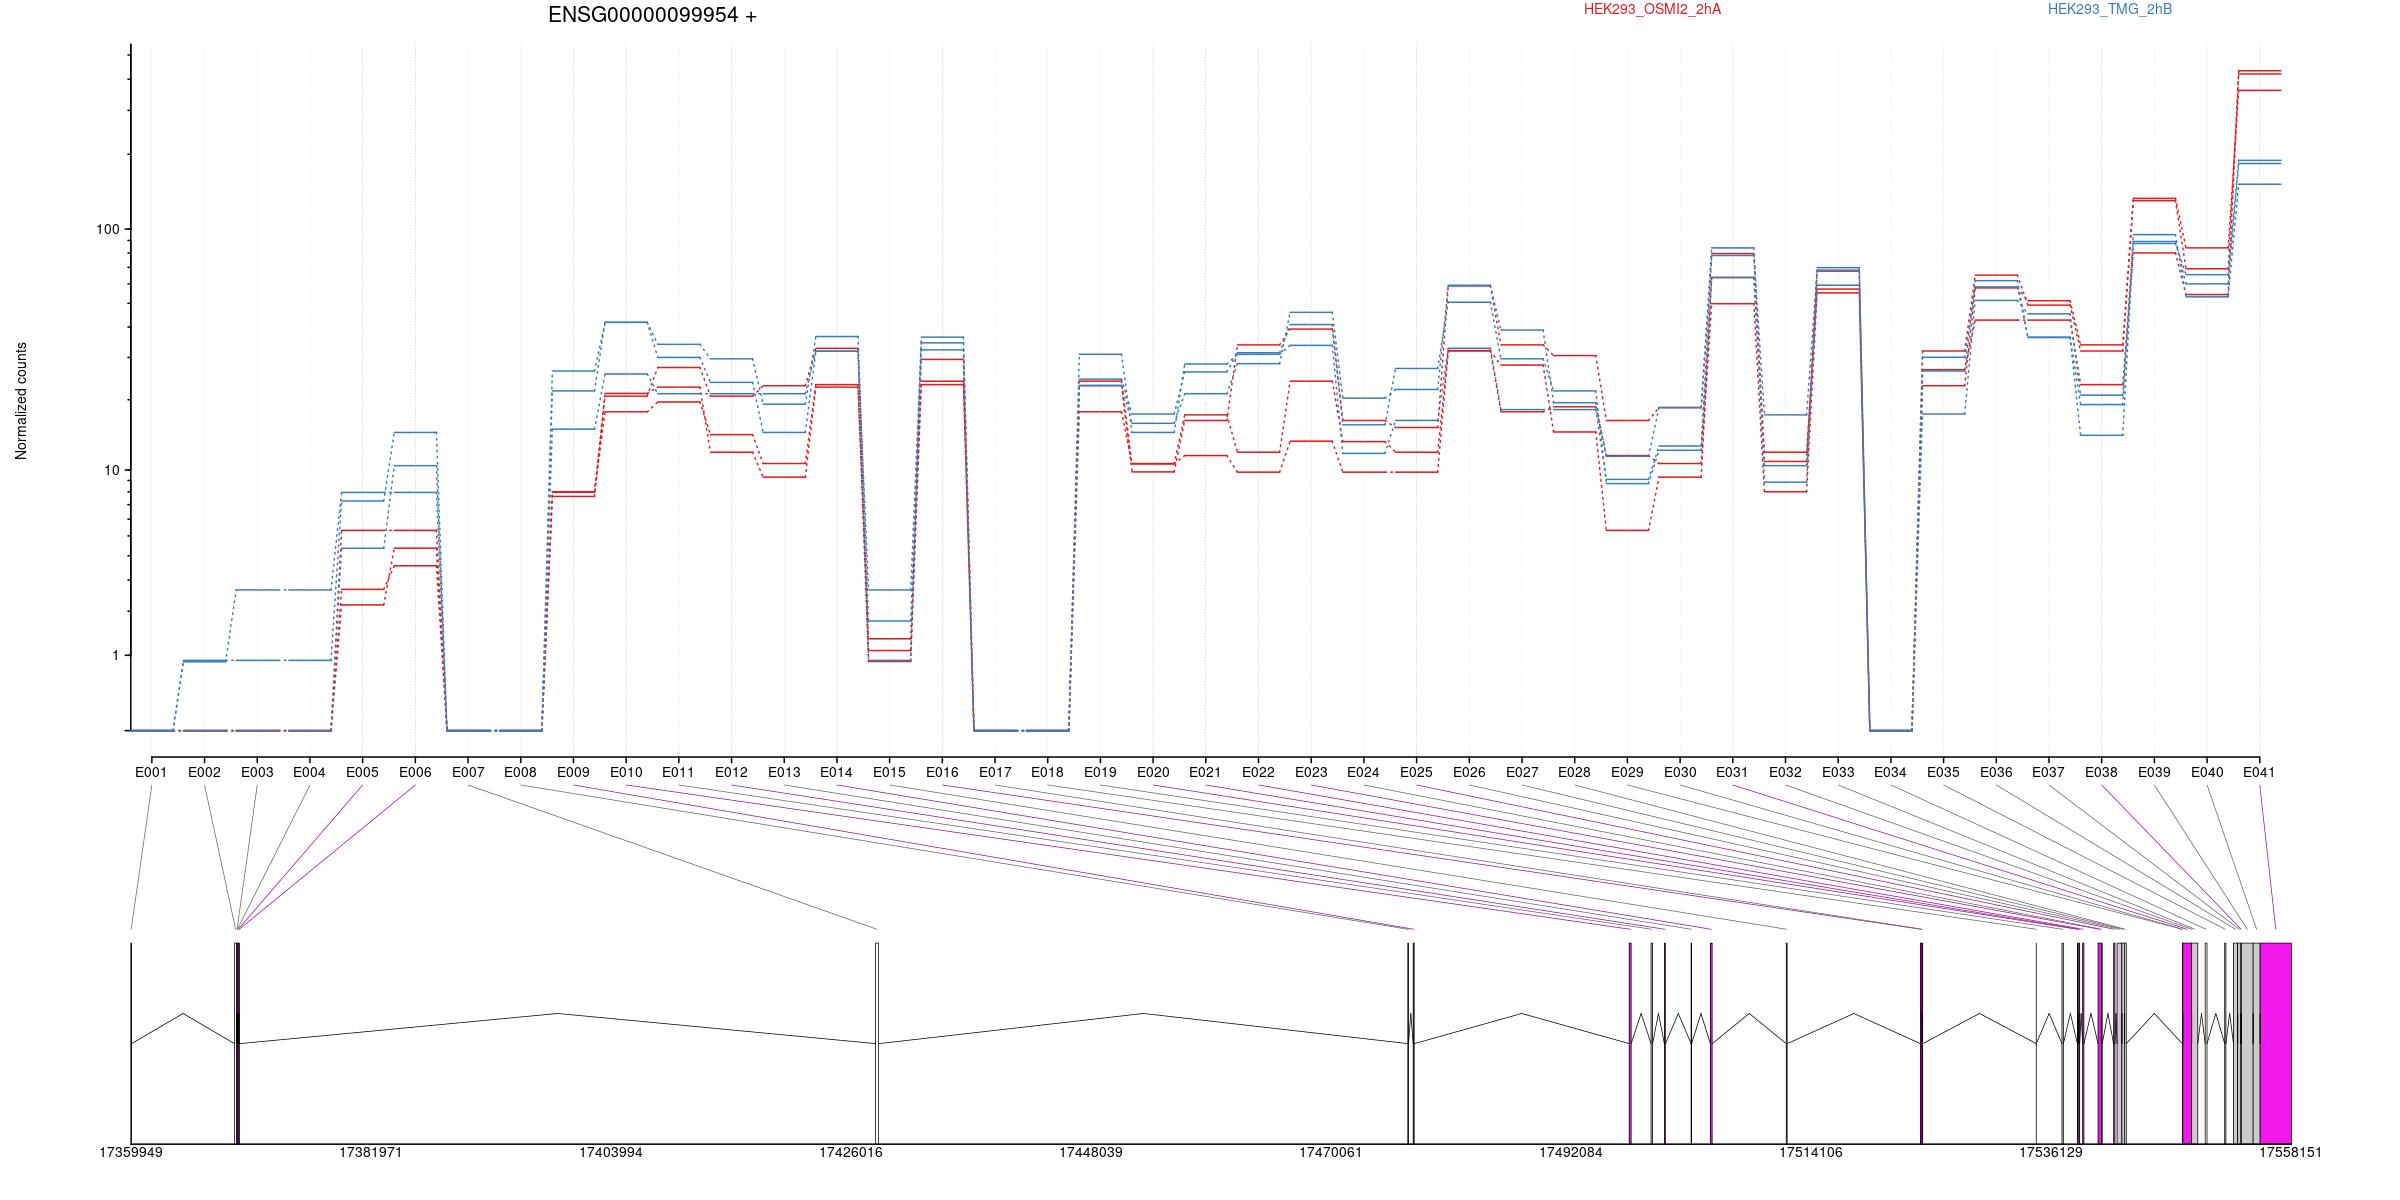Select exon label E036
The image size is (2400, 1200).
click(x=1996, y=773)
